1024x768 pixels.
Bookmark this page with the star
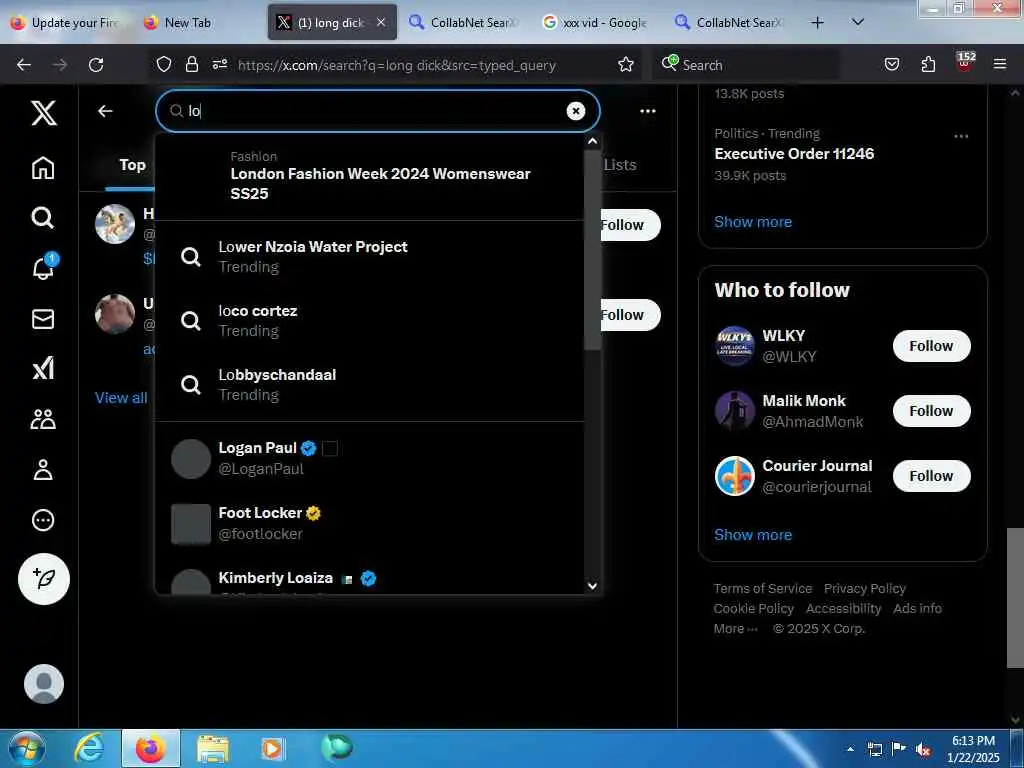point(626,65)
